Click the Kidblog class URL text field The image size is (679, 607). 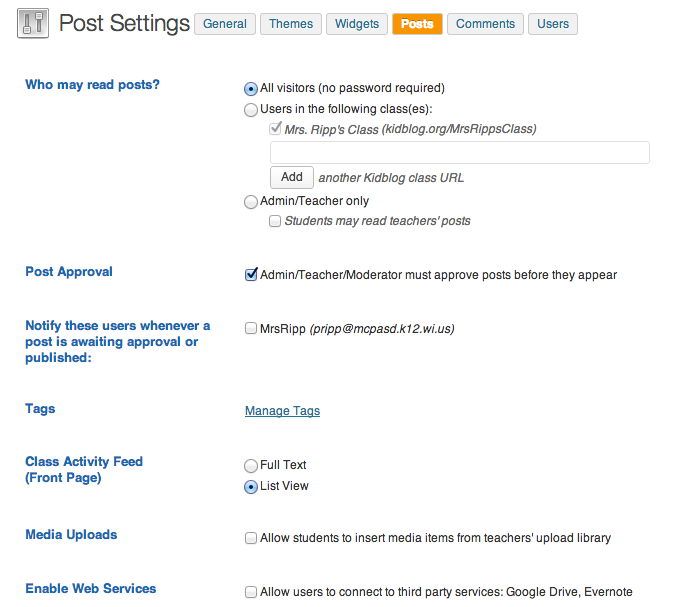[x=459, y=152]
